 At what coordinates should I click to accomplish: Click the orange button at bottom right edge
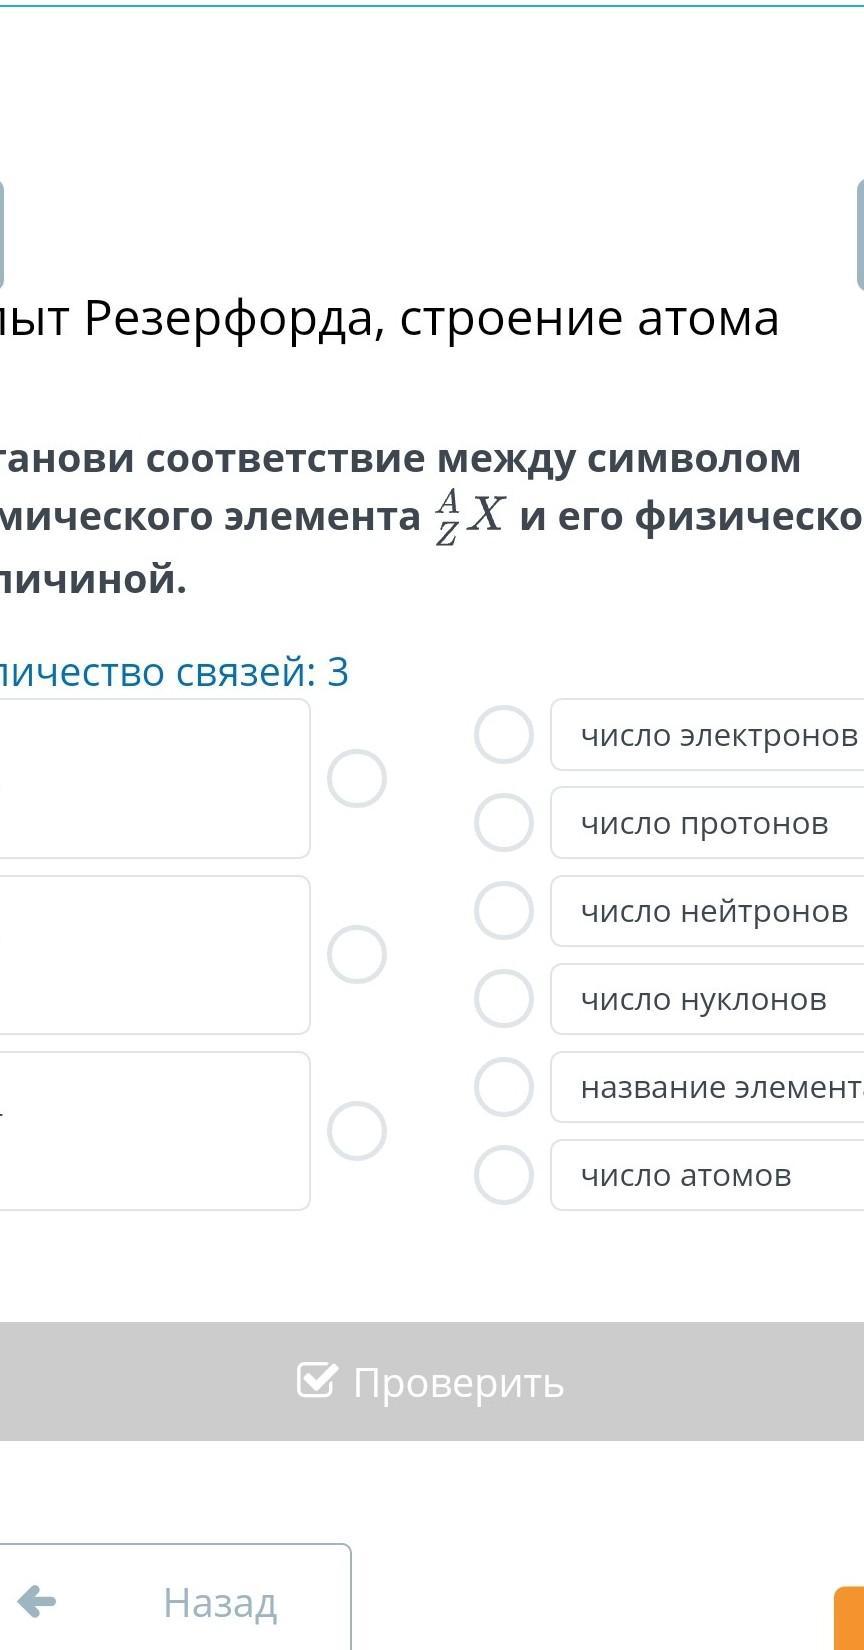[850, 1618]
